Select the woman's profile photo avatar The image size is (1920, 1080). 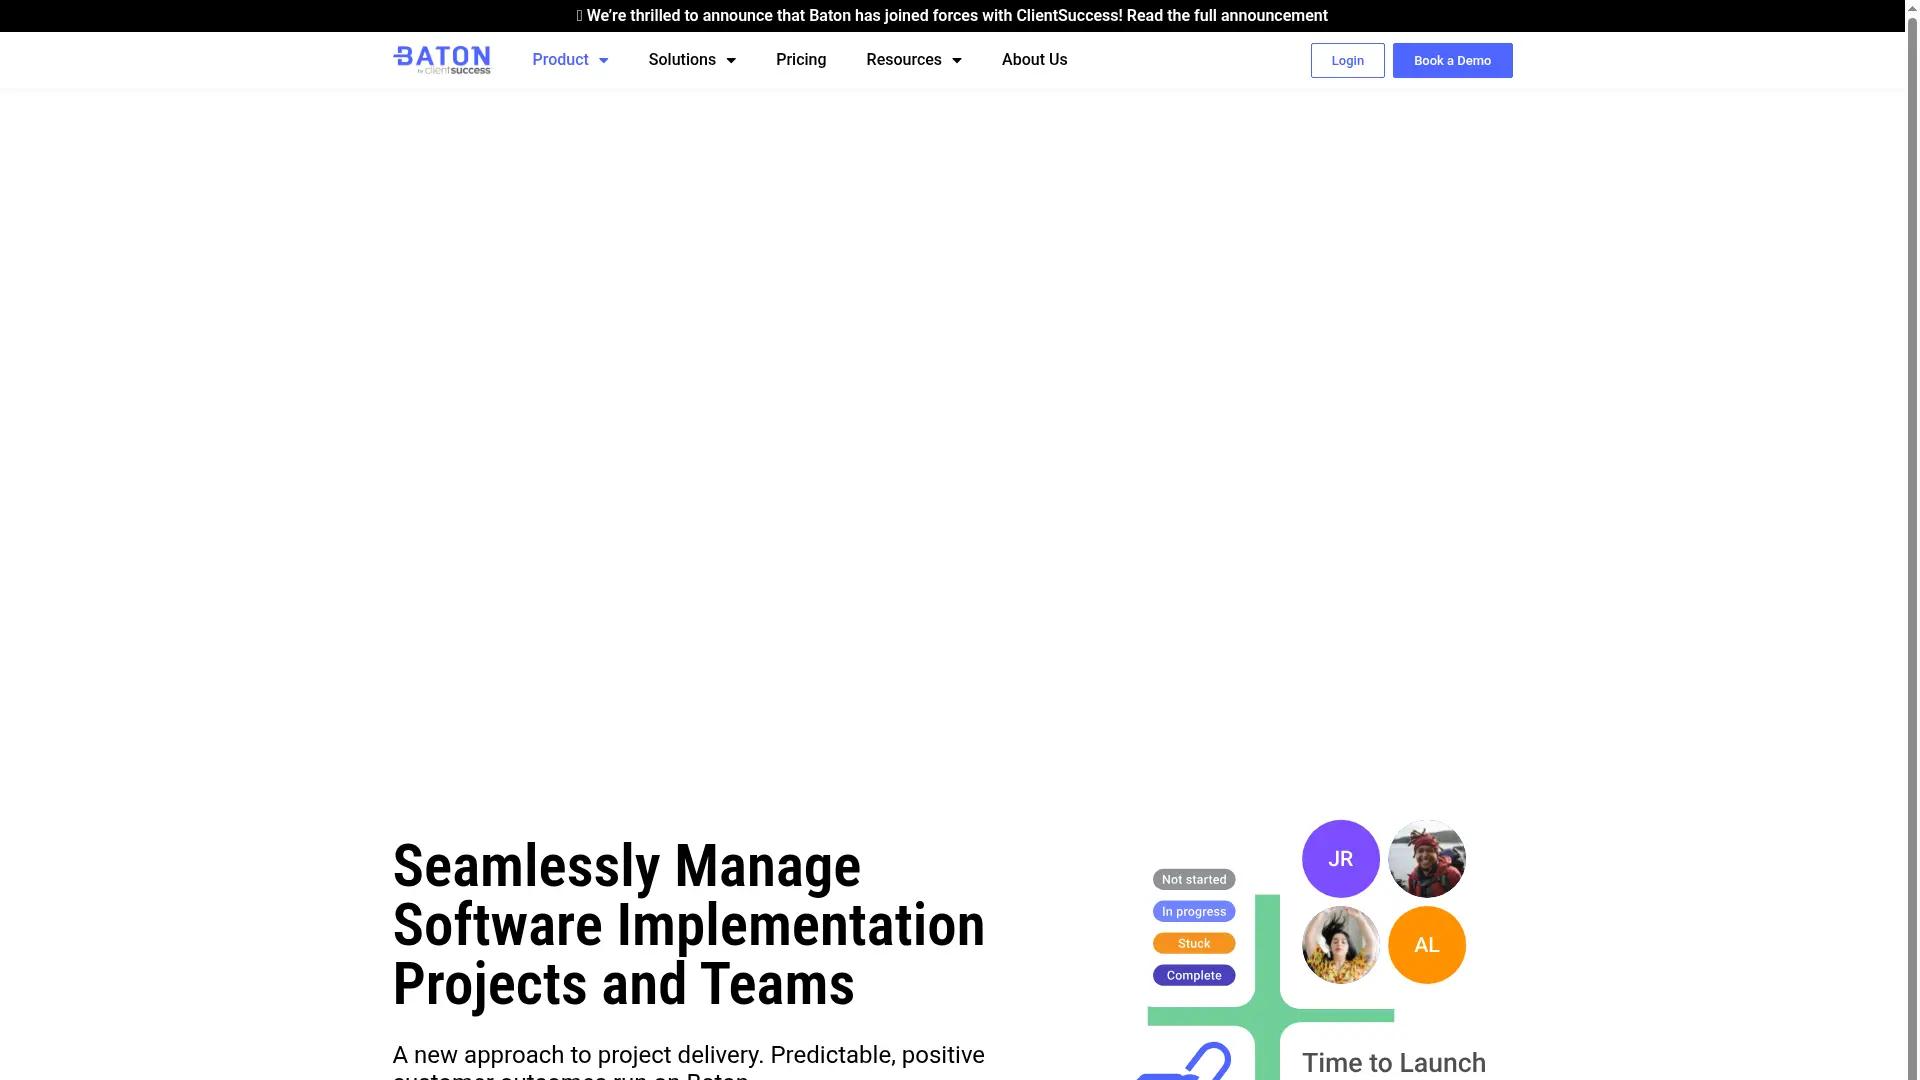pos(1340,944)
